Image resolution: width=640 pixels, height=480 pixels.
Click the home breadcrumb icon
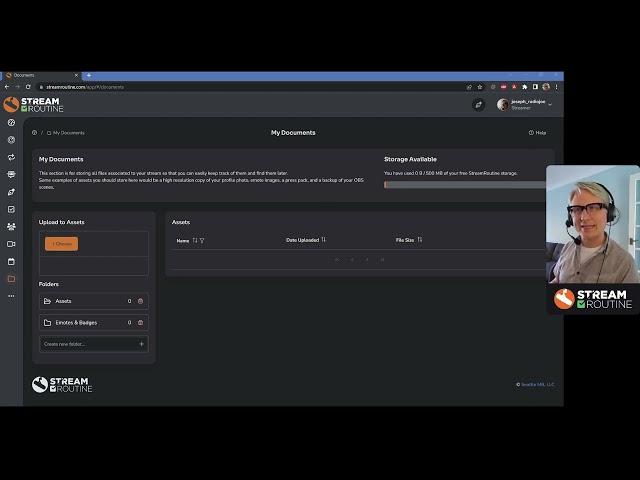point(35,133)
